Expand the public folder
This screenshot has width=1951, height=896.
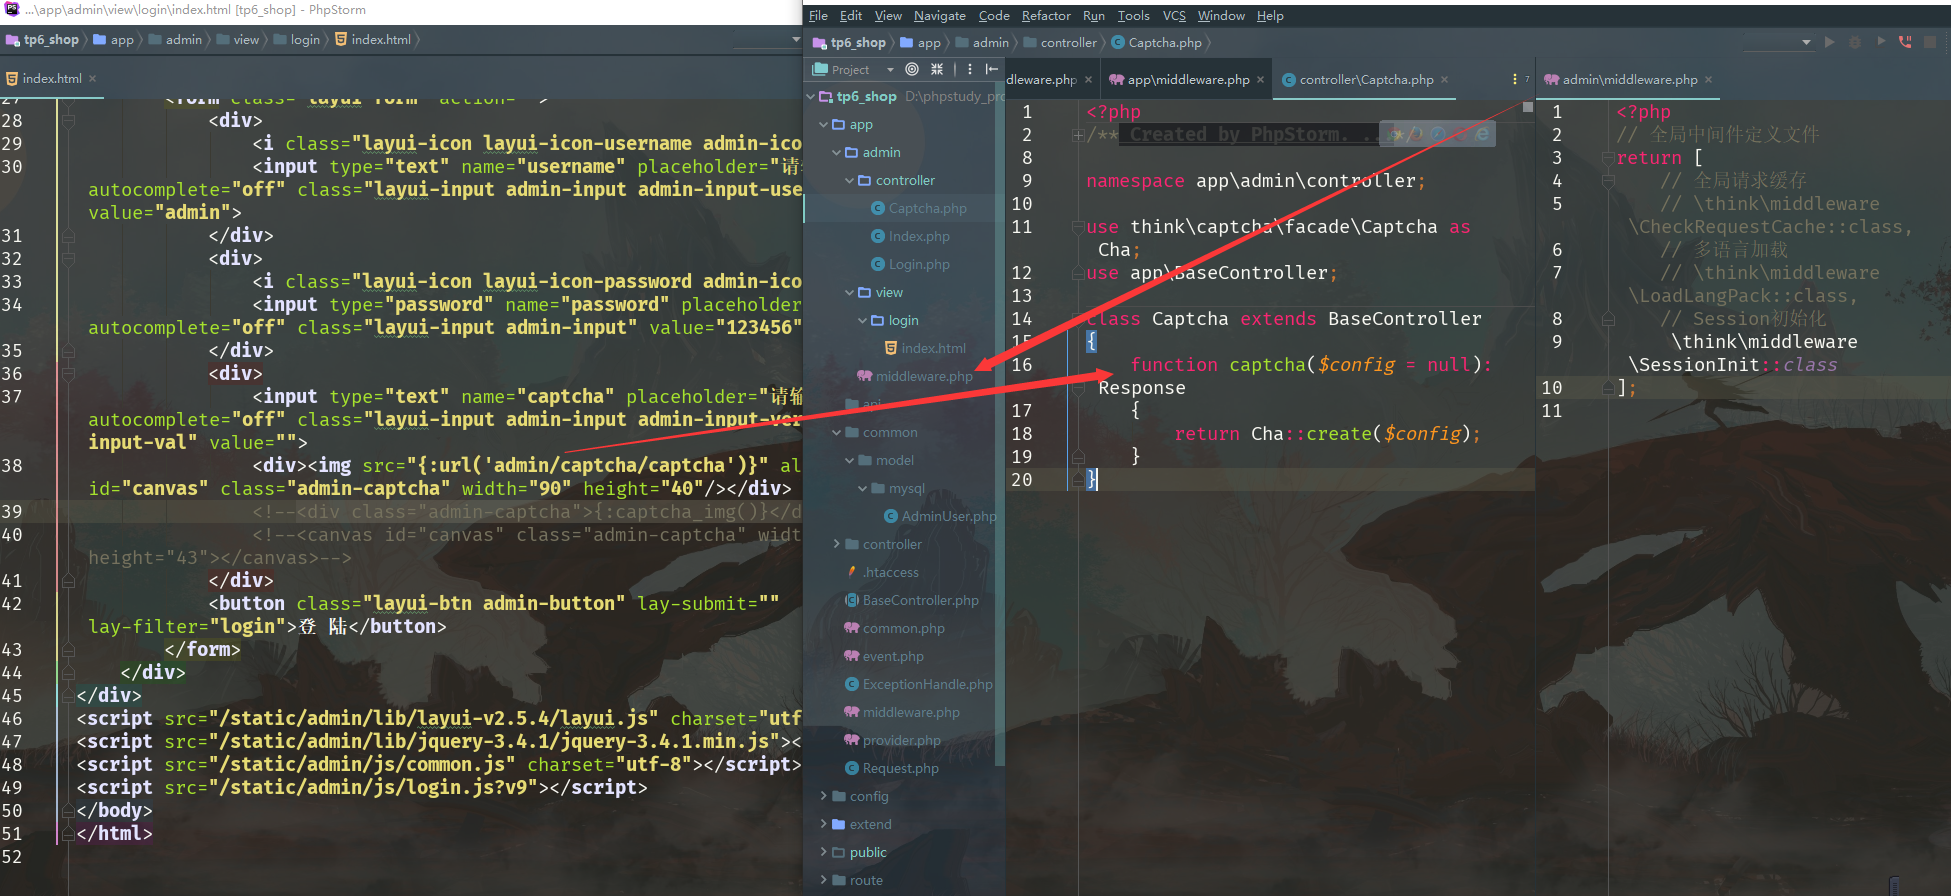[x=824, y=852]
